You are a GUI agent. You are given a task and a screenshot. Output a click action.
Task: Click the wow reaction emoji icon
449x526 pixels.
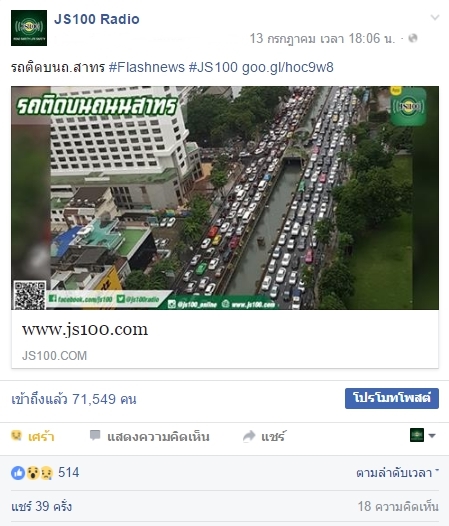coord(33,473)
